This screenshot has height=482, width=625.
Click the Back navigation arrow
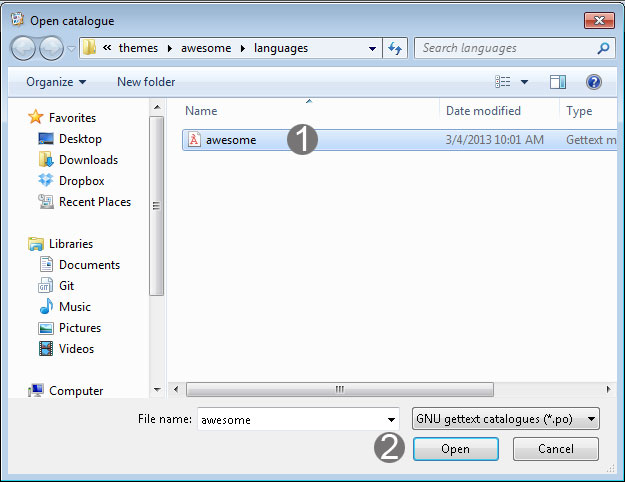pyautogui.click(x=24, y=48)
